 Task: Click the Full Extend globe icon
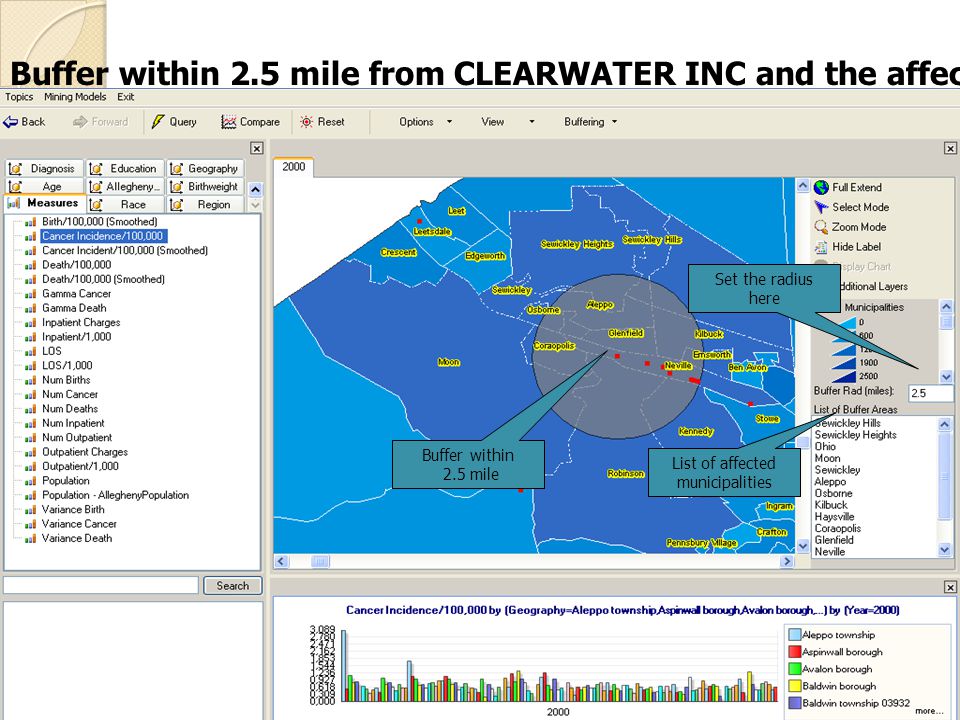point(821,187)
